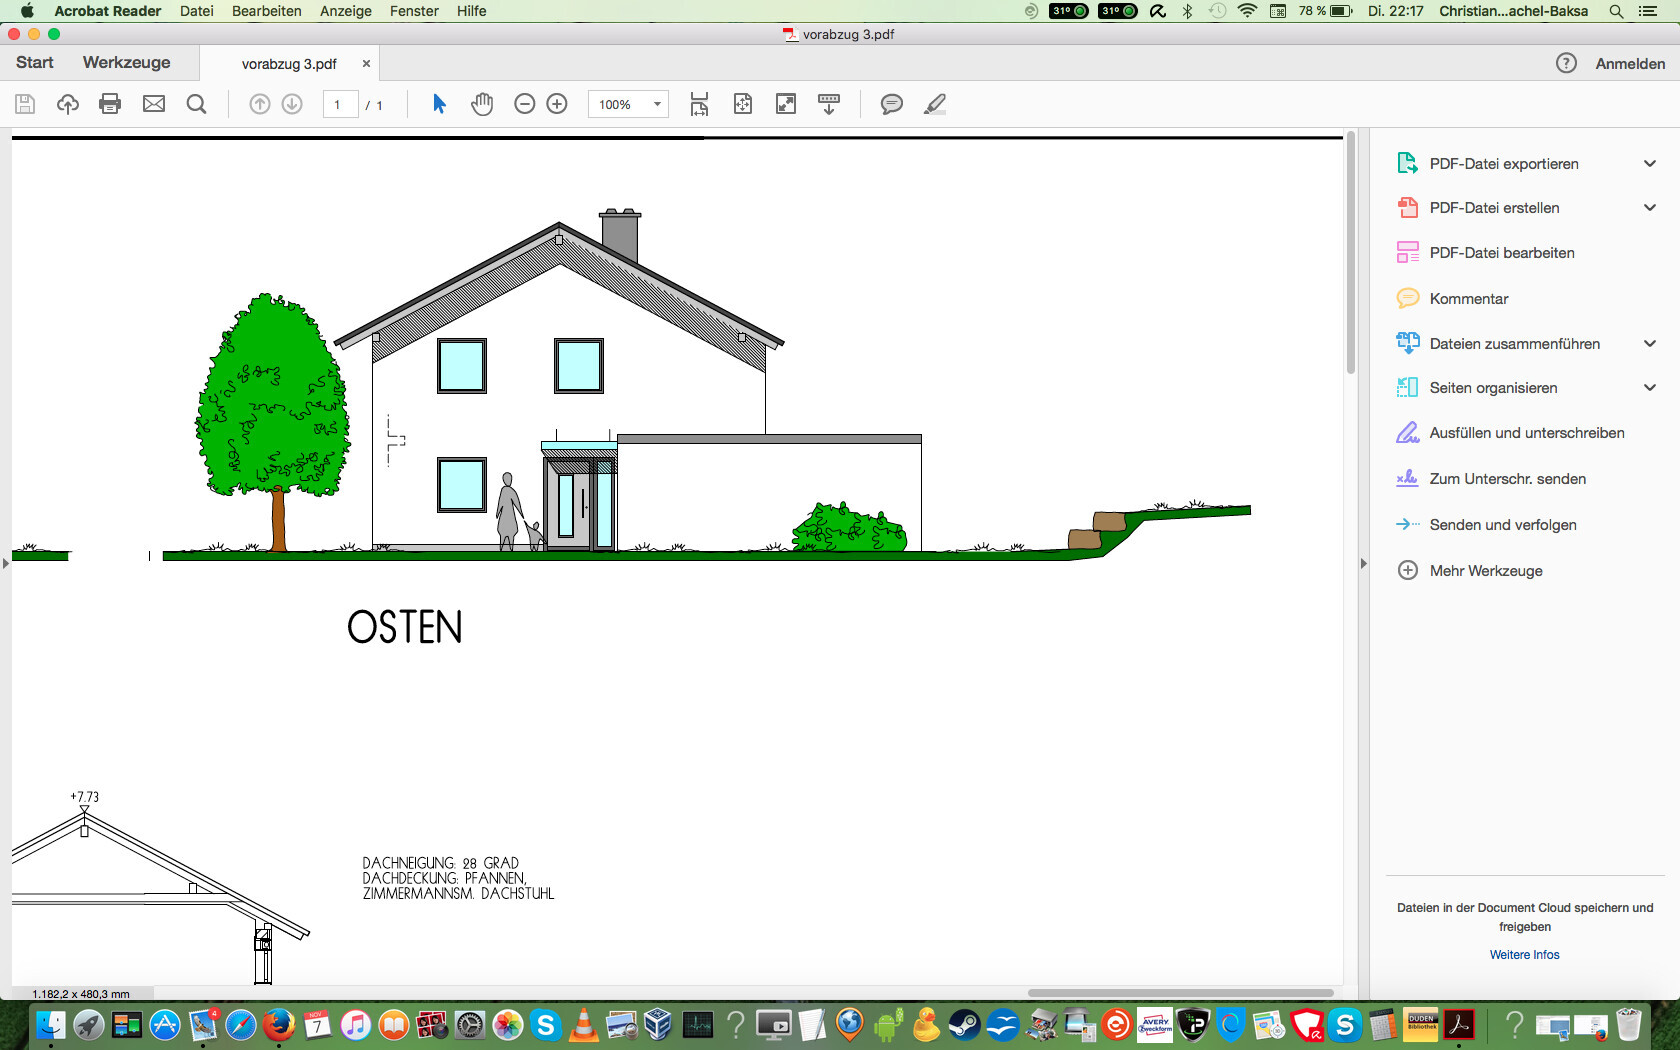Select the Hand pan tool
Screen dimensions: 1680x1050
point(482,104)
